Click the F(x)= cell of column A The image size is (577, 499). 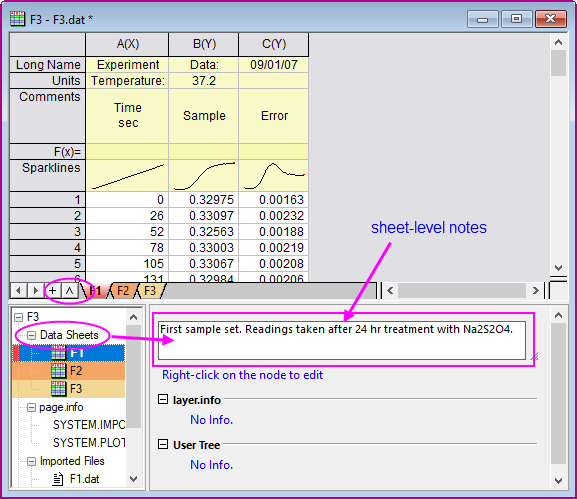click(127, 151)
